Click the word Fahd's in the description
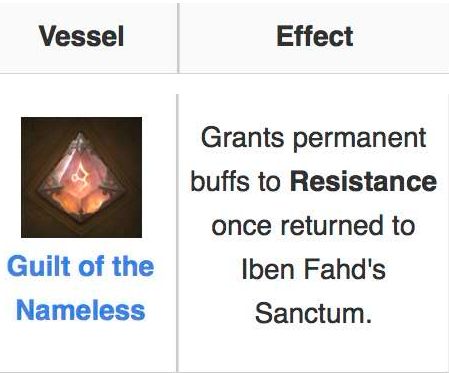449x373 pixels. coord(345,269)
